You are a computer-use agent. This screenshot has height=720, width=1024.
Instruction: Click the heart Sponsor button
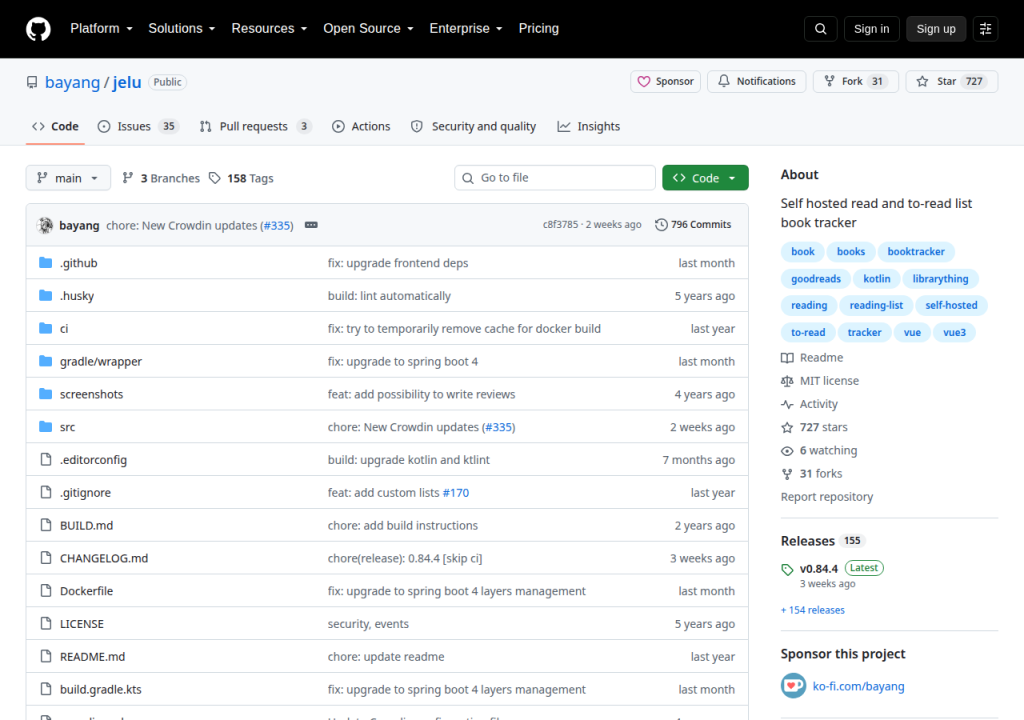665,81
